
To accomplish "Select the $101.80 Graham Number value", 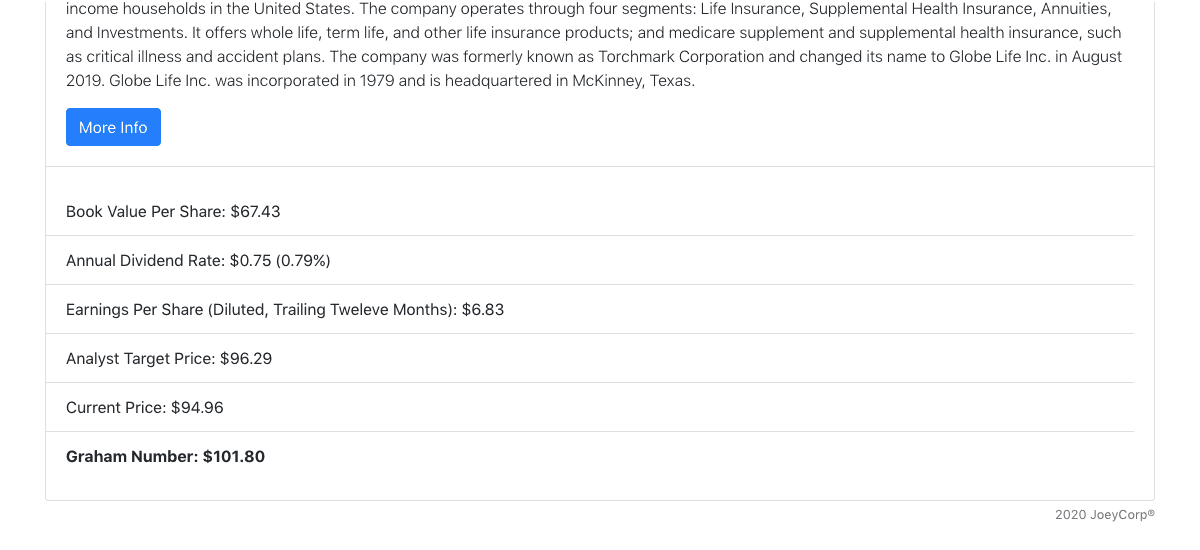I will coord(234,457).
